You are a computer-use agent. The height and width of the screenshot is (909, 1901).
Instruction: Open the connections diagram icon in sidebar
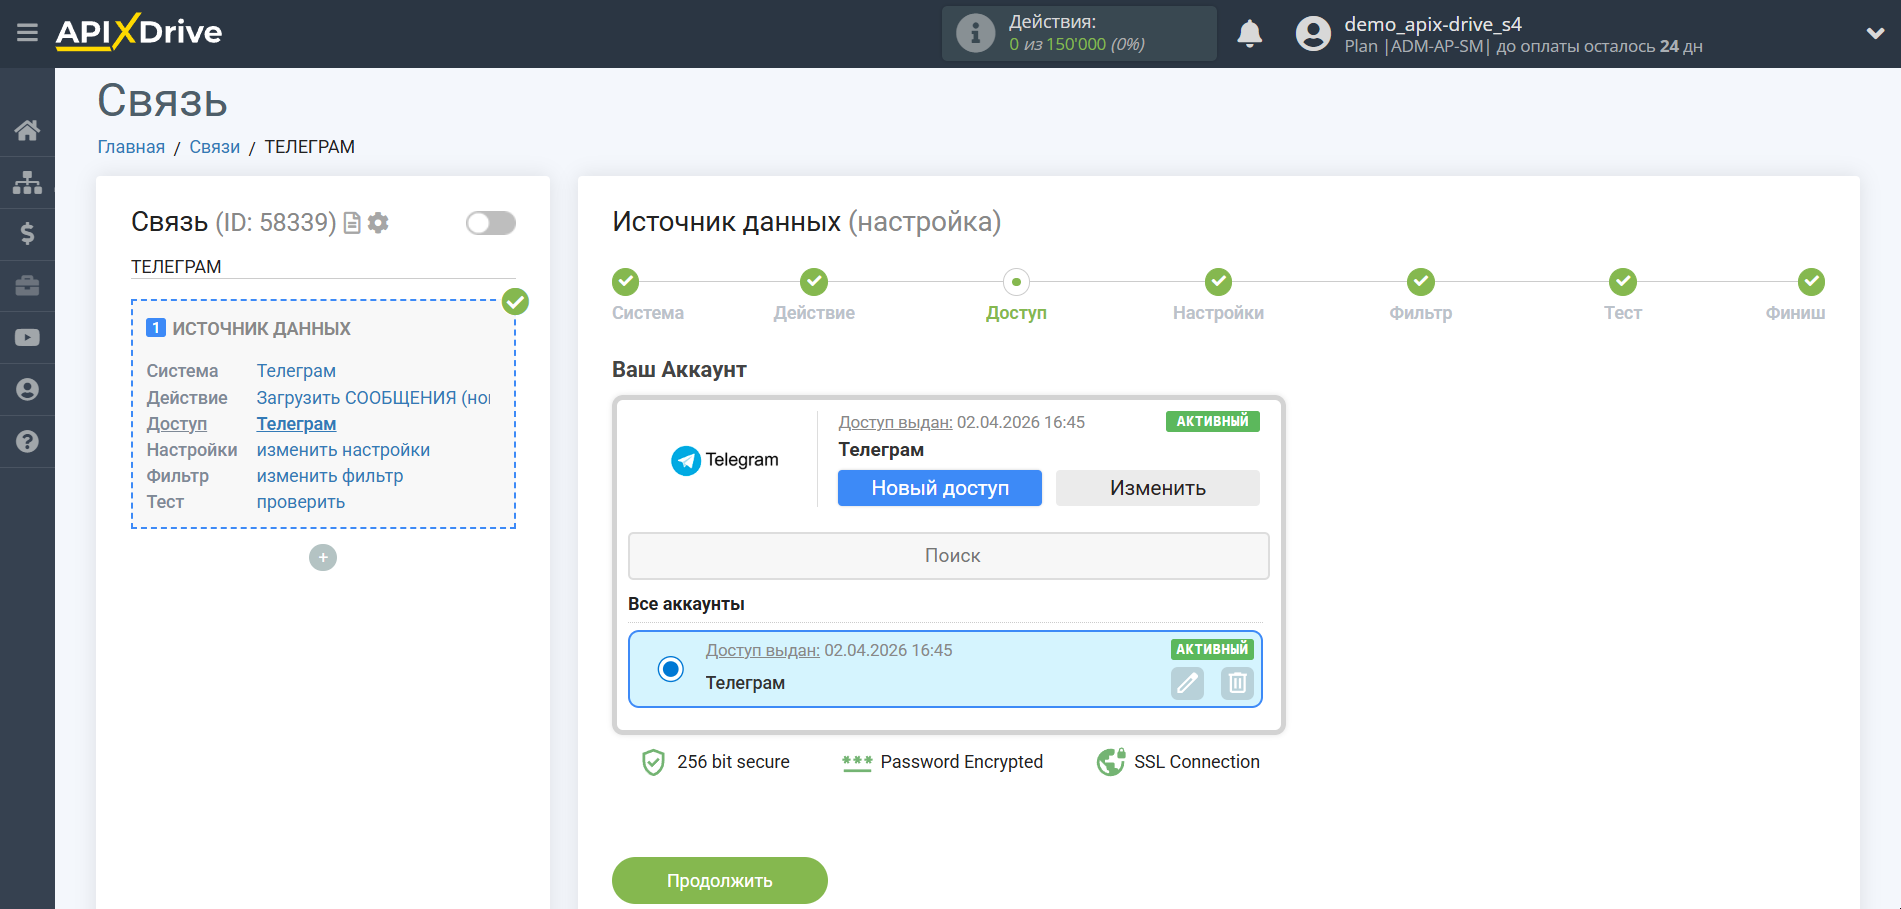point(27,182)
